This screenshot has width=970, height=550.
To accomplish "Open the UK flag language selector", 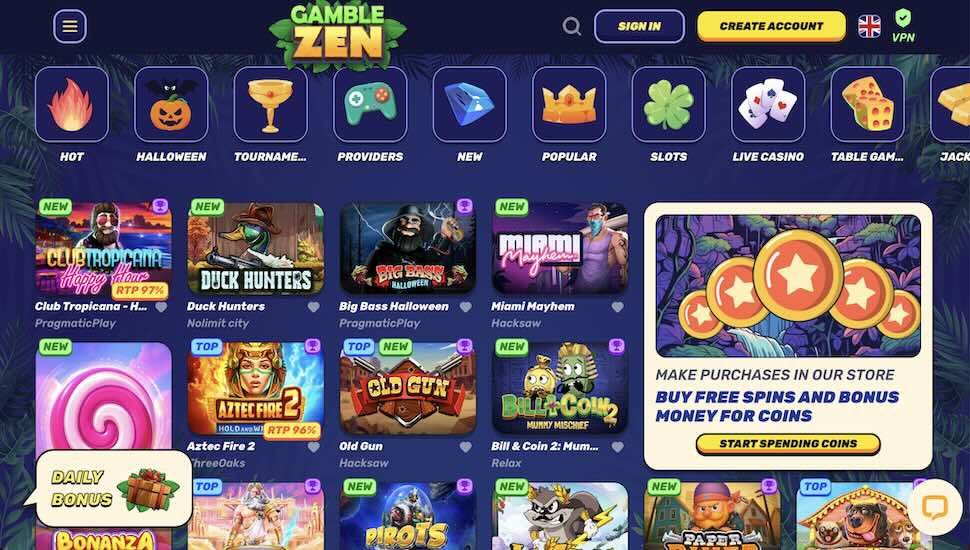I will (869, 27).
